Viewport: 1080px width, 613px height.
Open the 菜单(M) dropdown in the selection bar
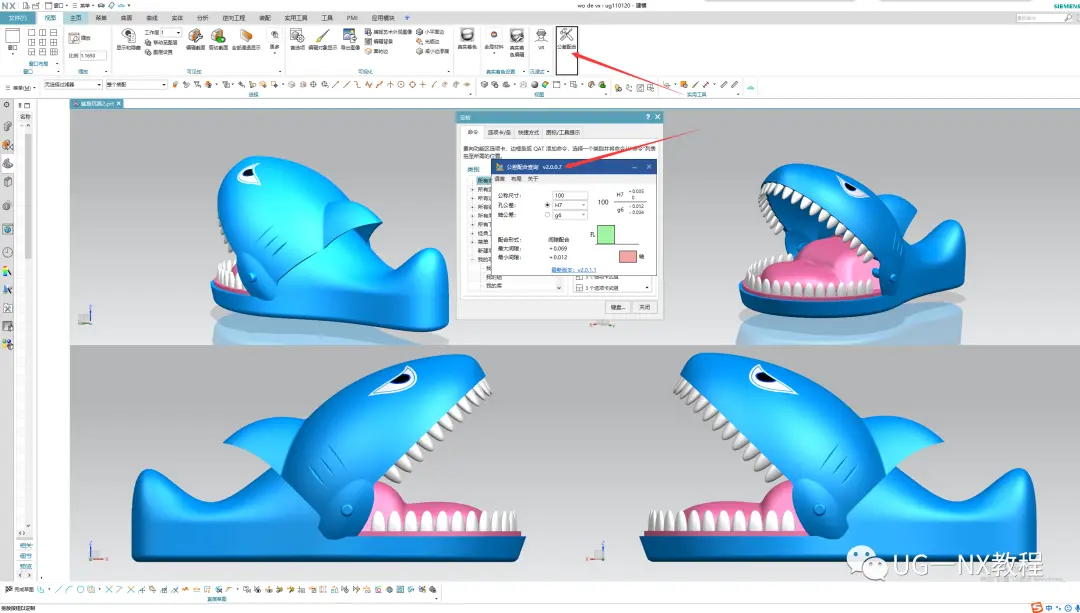pyautogui.click(x=21, y=87)
